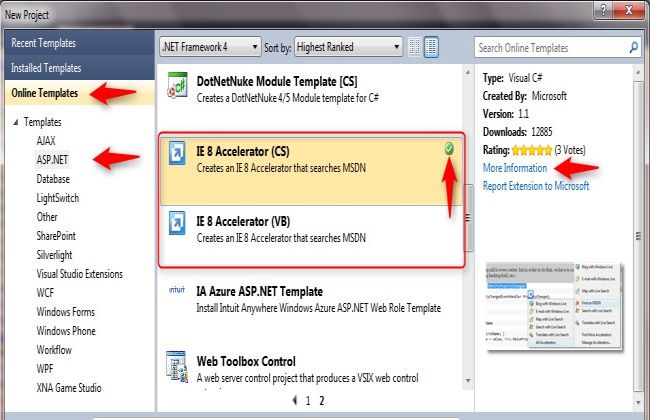Select the Windows Phone category

pyautogui.click(x=66, y=331)
